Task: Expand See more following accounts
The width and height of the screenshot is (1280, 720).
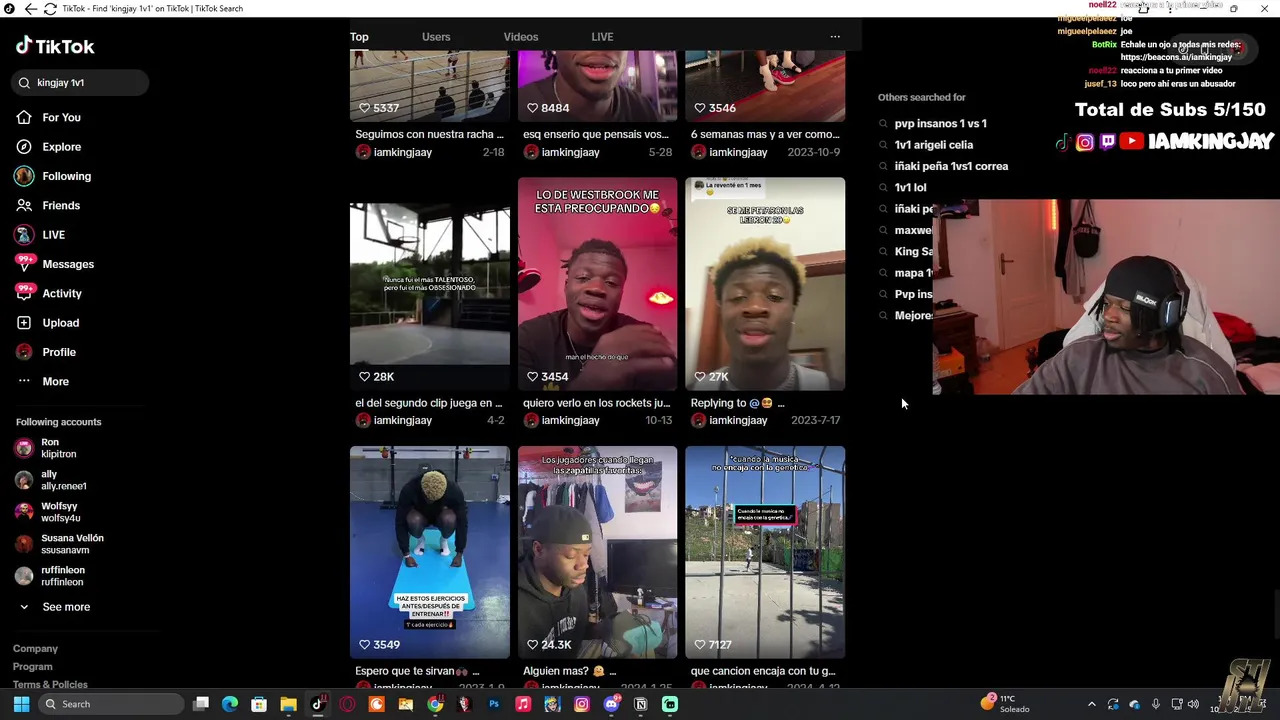Action: click(54, 607)
